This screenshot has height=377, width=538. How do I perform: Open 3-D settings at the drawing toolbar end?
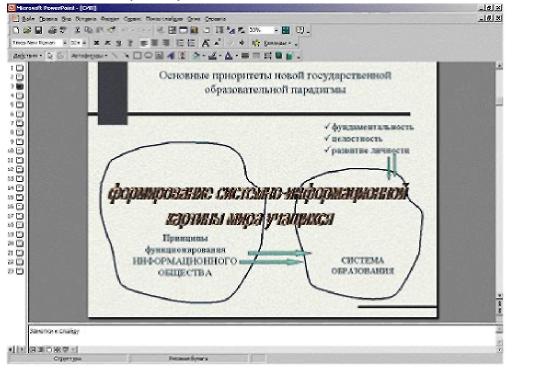(x=290, y=56)
